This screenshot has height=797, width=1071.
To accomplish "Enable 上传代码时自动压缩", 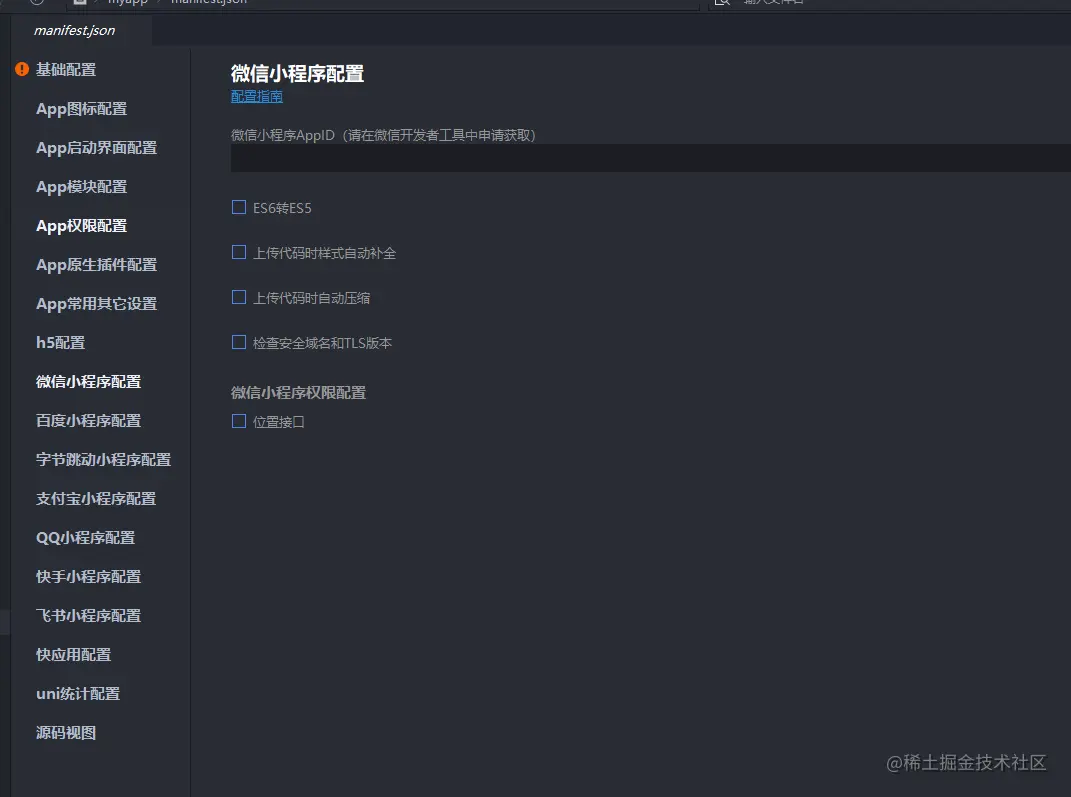I will (x=238, y=296).
